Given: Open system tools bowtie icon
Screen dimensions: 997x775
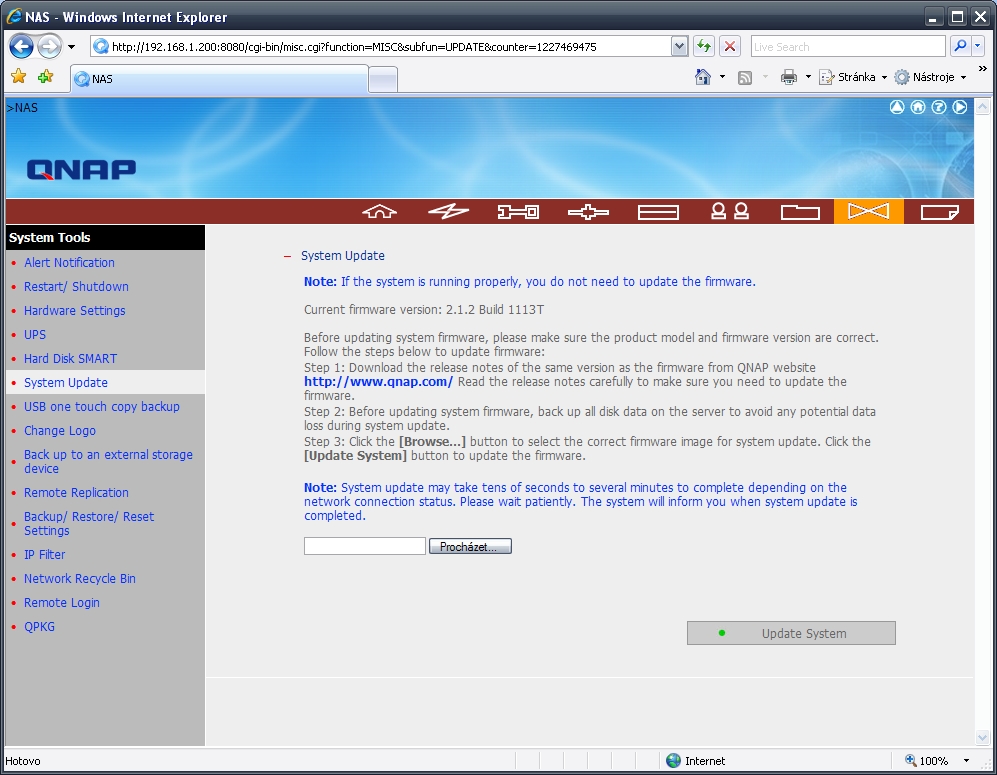Looking at the screenshot, I should pyautogui.click(x=869, y=211).
